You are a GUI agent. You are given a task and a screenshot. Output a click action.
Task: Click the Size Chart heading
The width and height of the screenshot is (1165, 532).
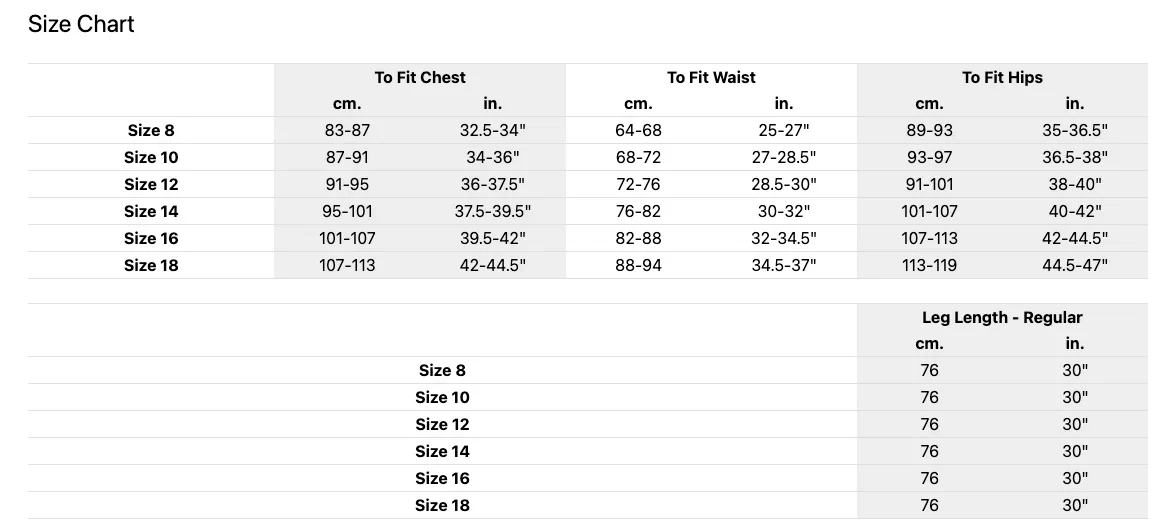point(81,24)
